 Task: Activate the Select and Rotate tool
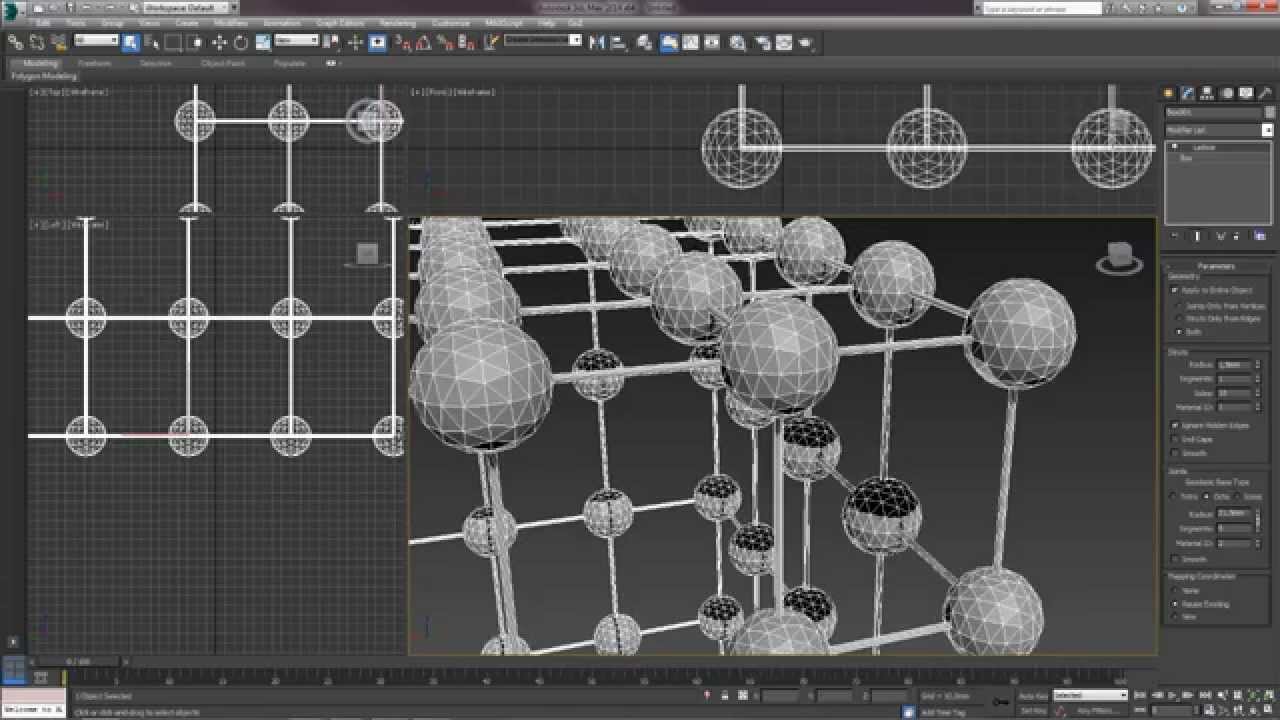[x=241, y=42]
